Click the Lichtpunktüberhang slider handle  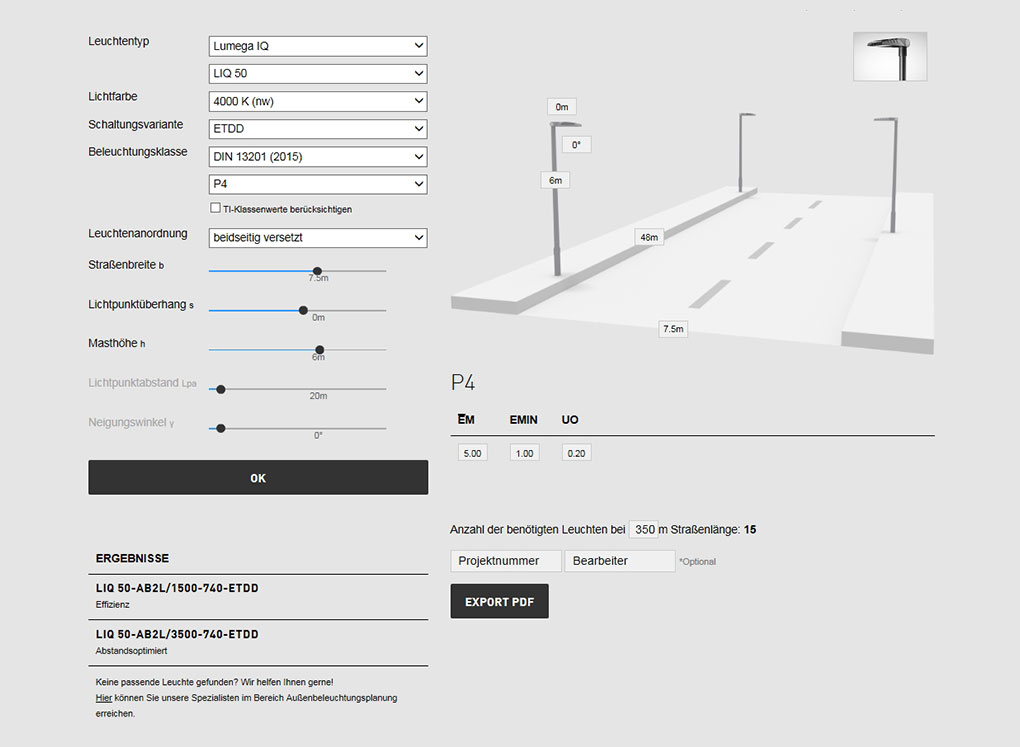click(303, 310)
